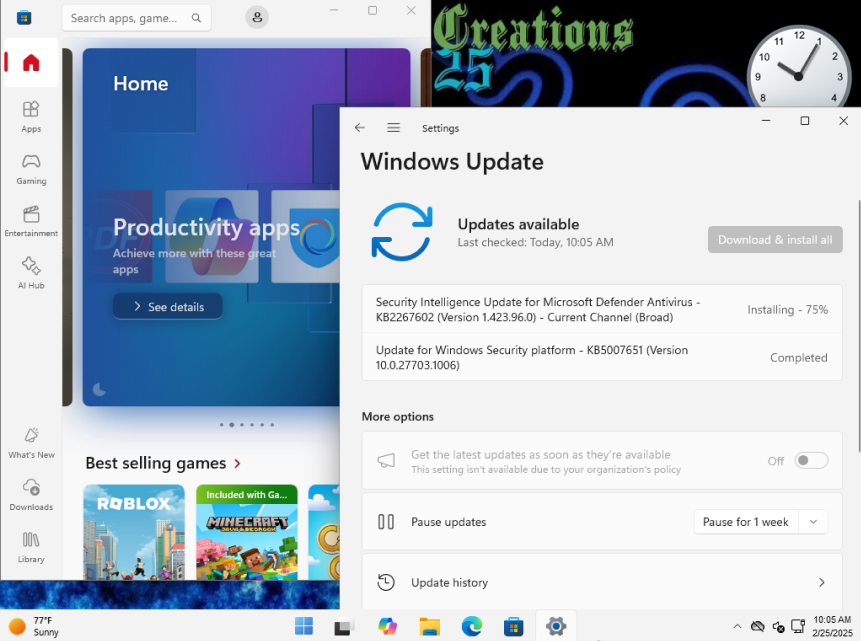Click the Settings window vertical scrollbar
Viewport: 861px width, 641px height.
pyautogui.click(x=858, y=326)
